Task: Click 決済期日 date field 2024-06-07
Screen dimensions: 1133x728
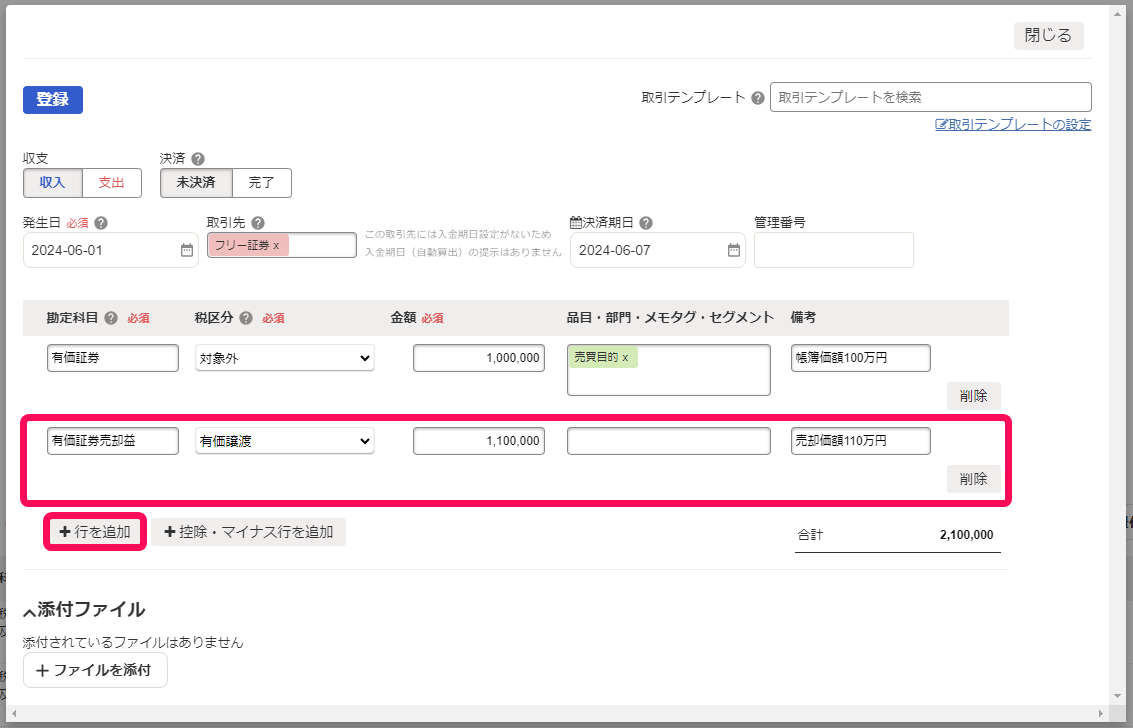Action: click(658, 251)
